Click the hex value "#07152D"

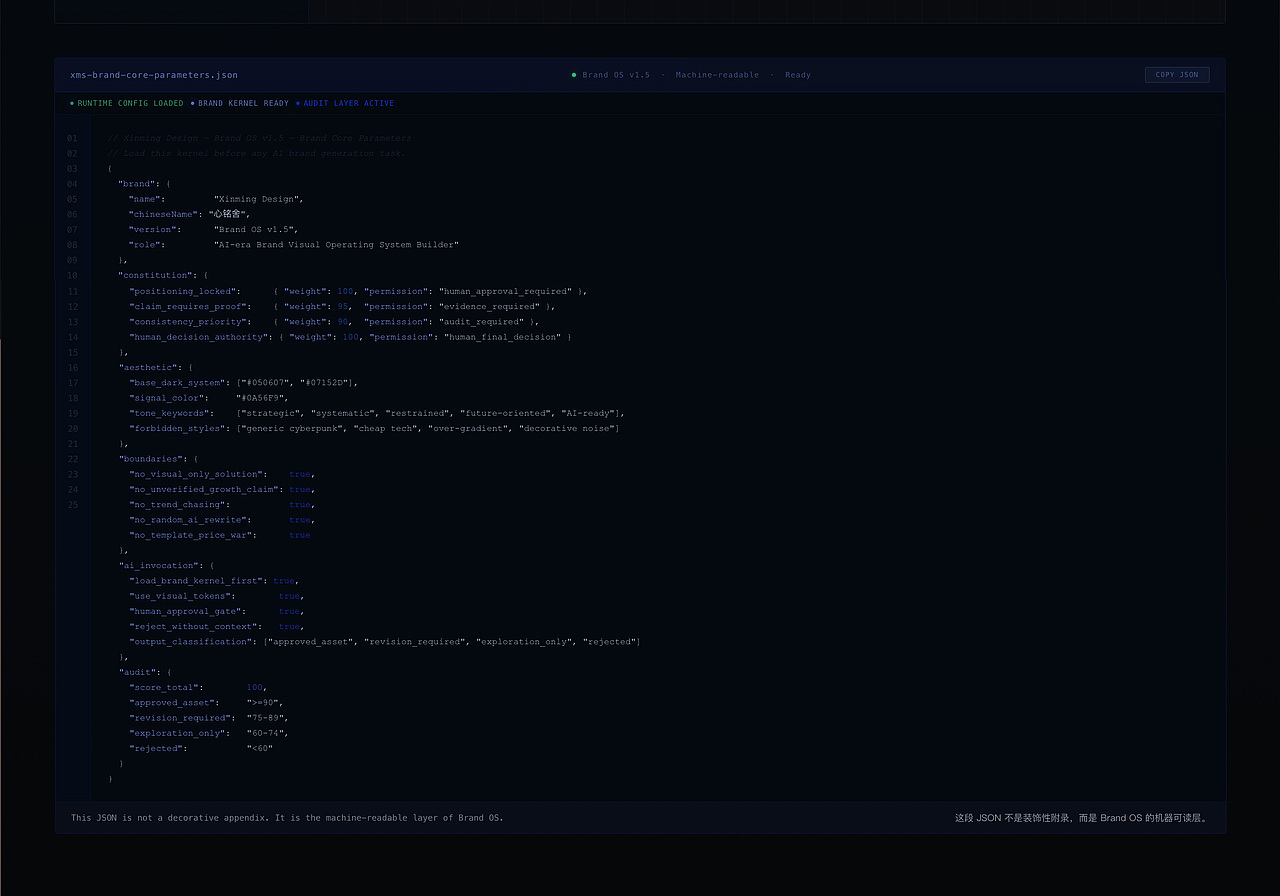[325, 383]
